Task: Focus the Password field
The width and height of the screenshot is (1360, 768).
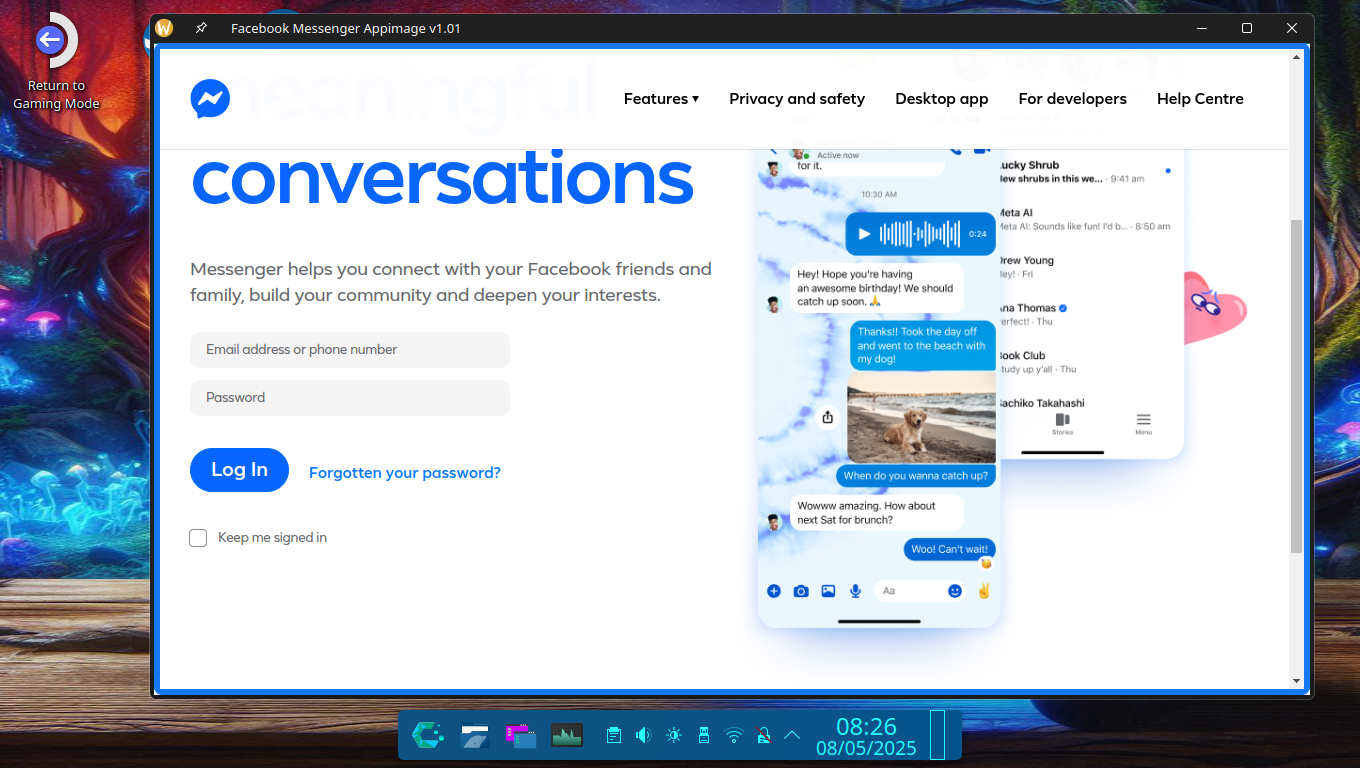Action: [350, 398]
